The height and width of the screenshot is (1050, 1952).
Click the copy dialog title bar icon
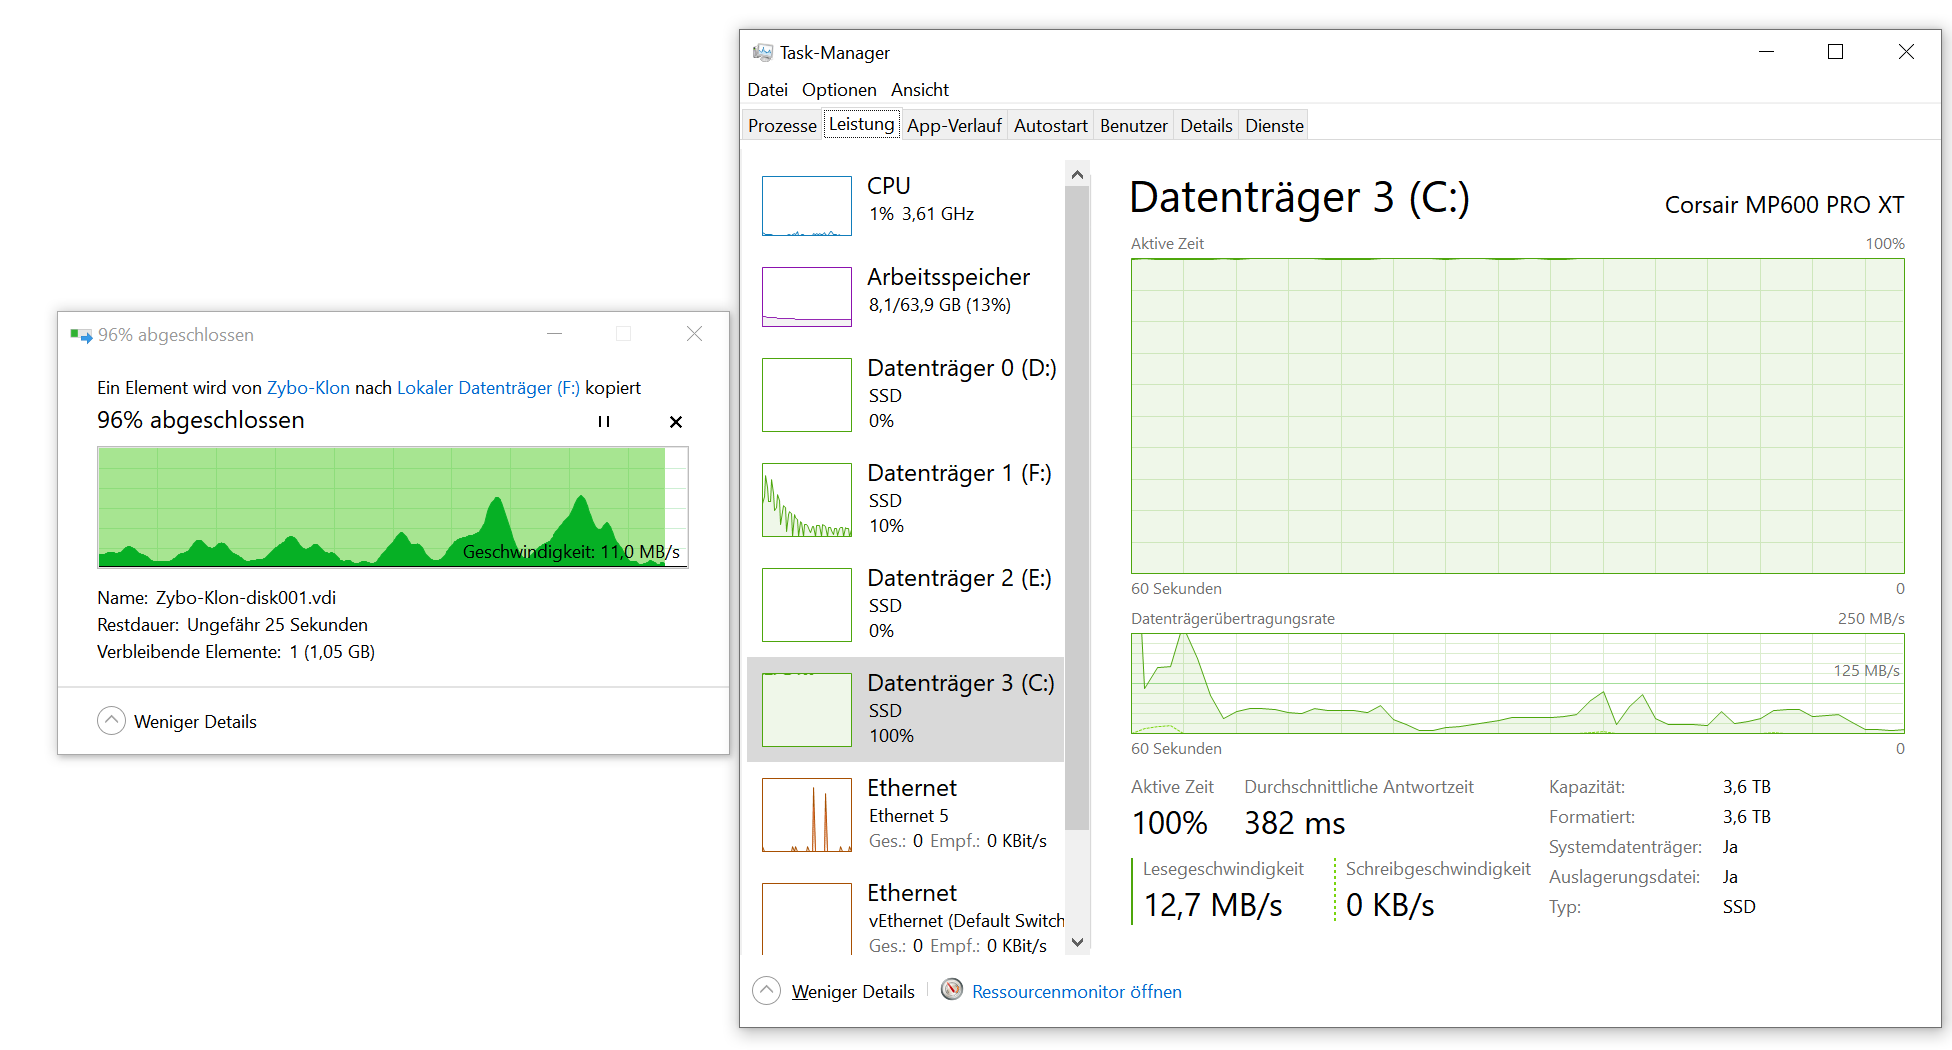(81, 335)
